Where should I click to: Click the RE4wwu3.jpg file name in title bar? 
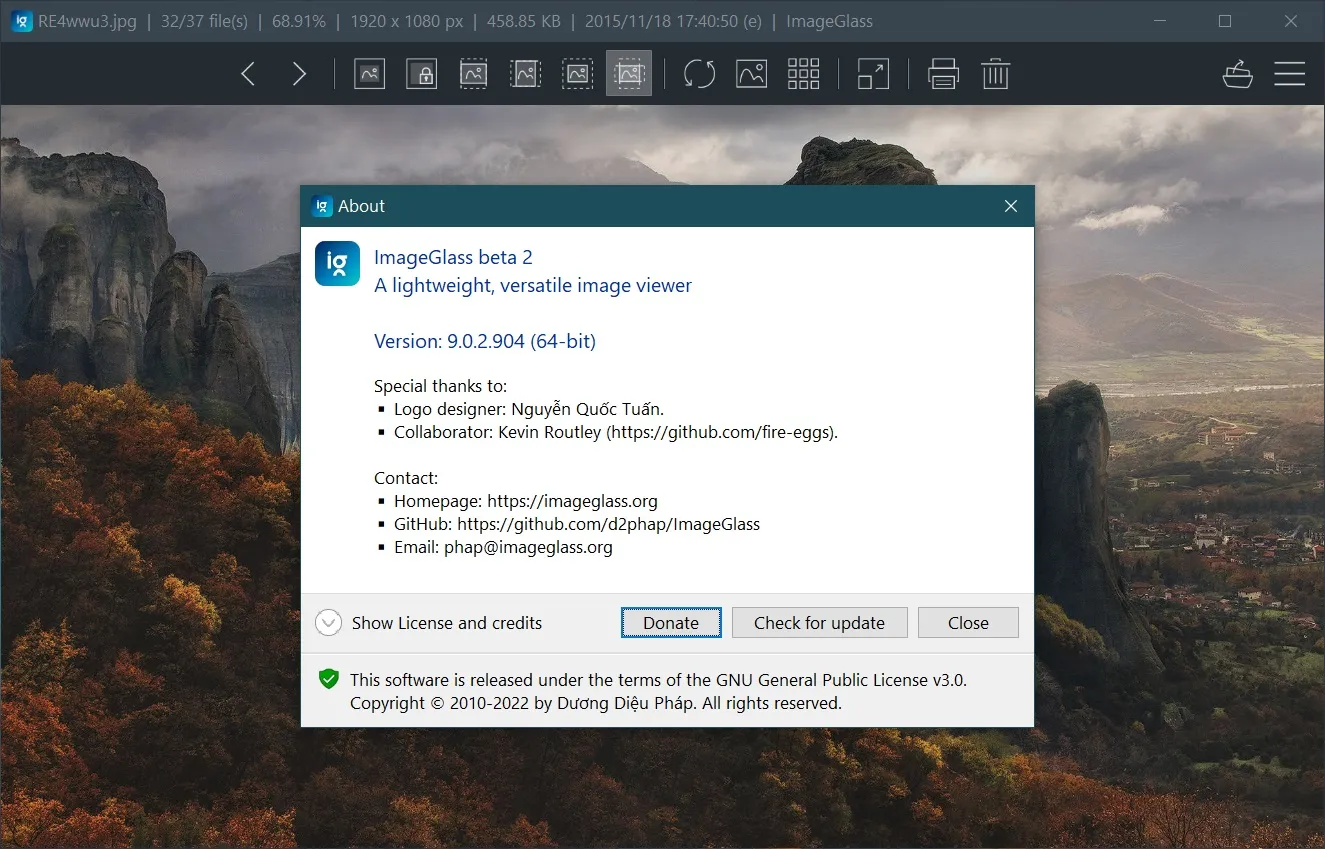(87, 21)
